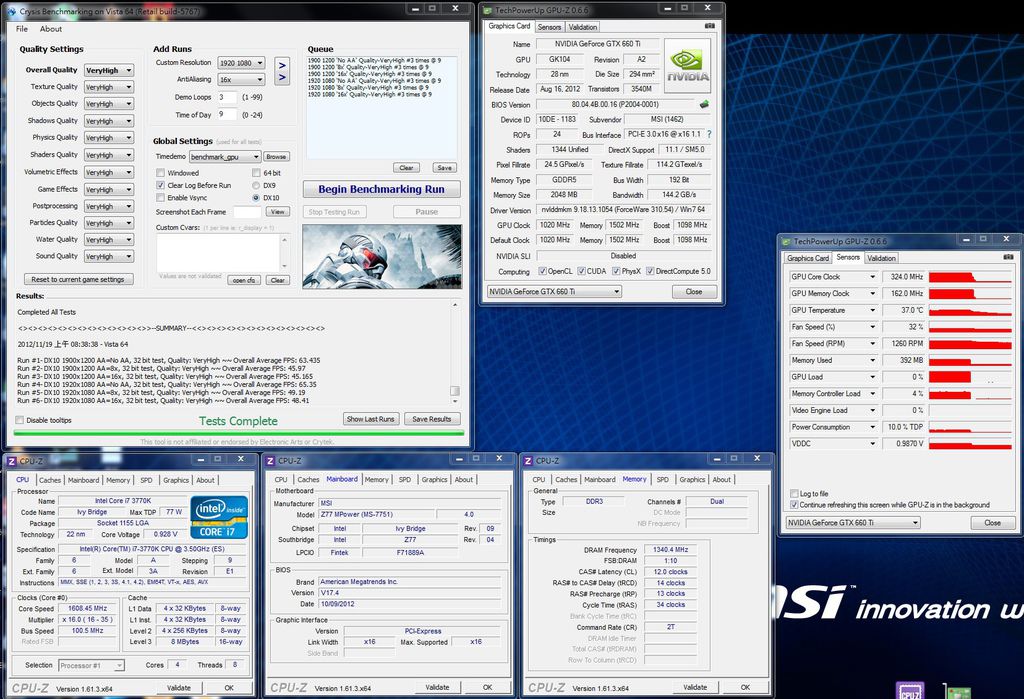This screenshot has width=1024, height=699.
Task: Click the BIOS save chip icon beside BIOS Version
Action: 704,104
